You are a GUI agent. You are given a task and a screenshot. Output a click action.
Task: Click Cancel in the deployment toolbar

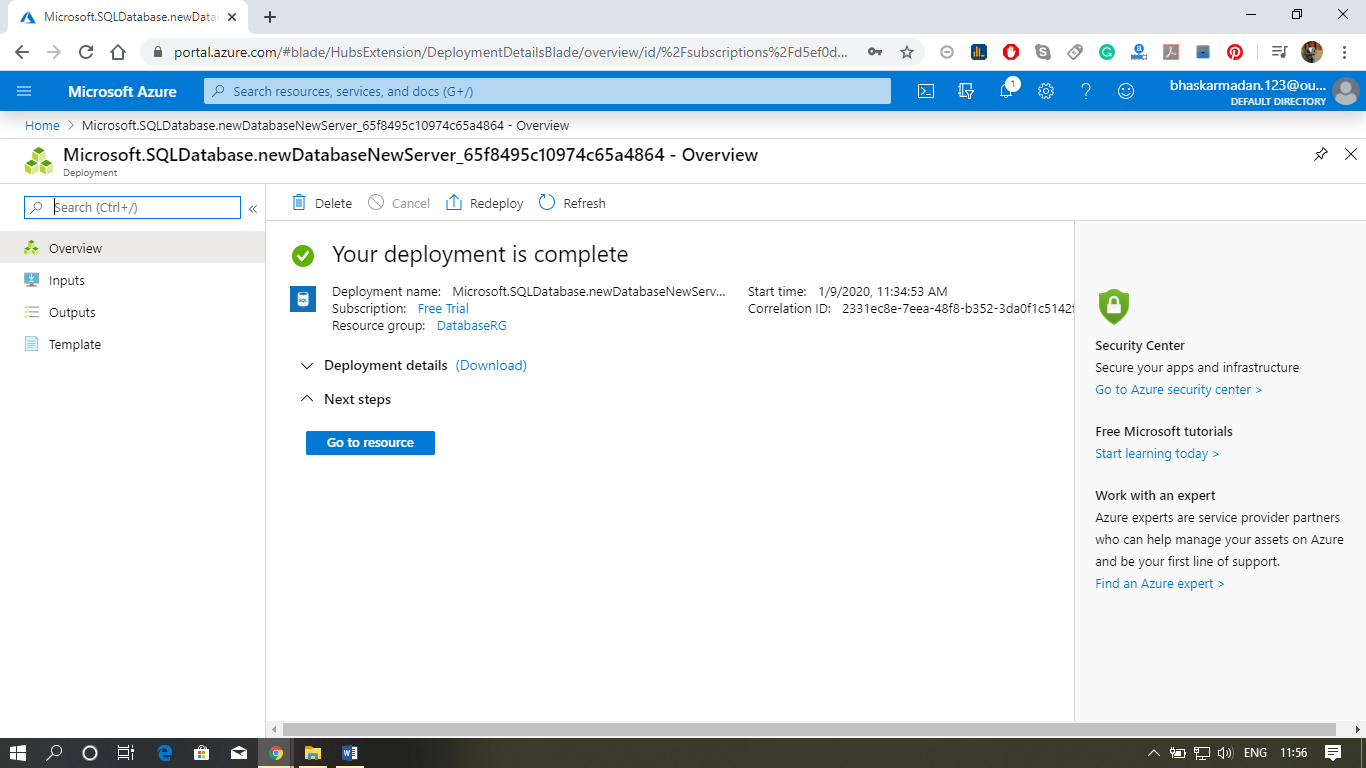399,203
